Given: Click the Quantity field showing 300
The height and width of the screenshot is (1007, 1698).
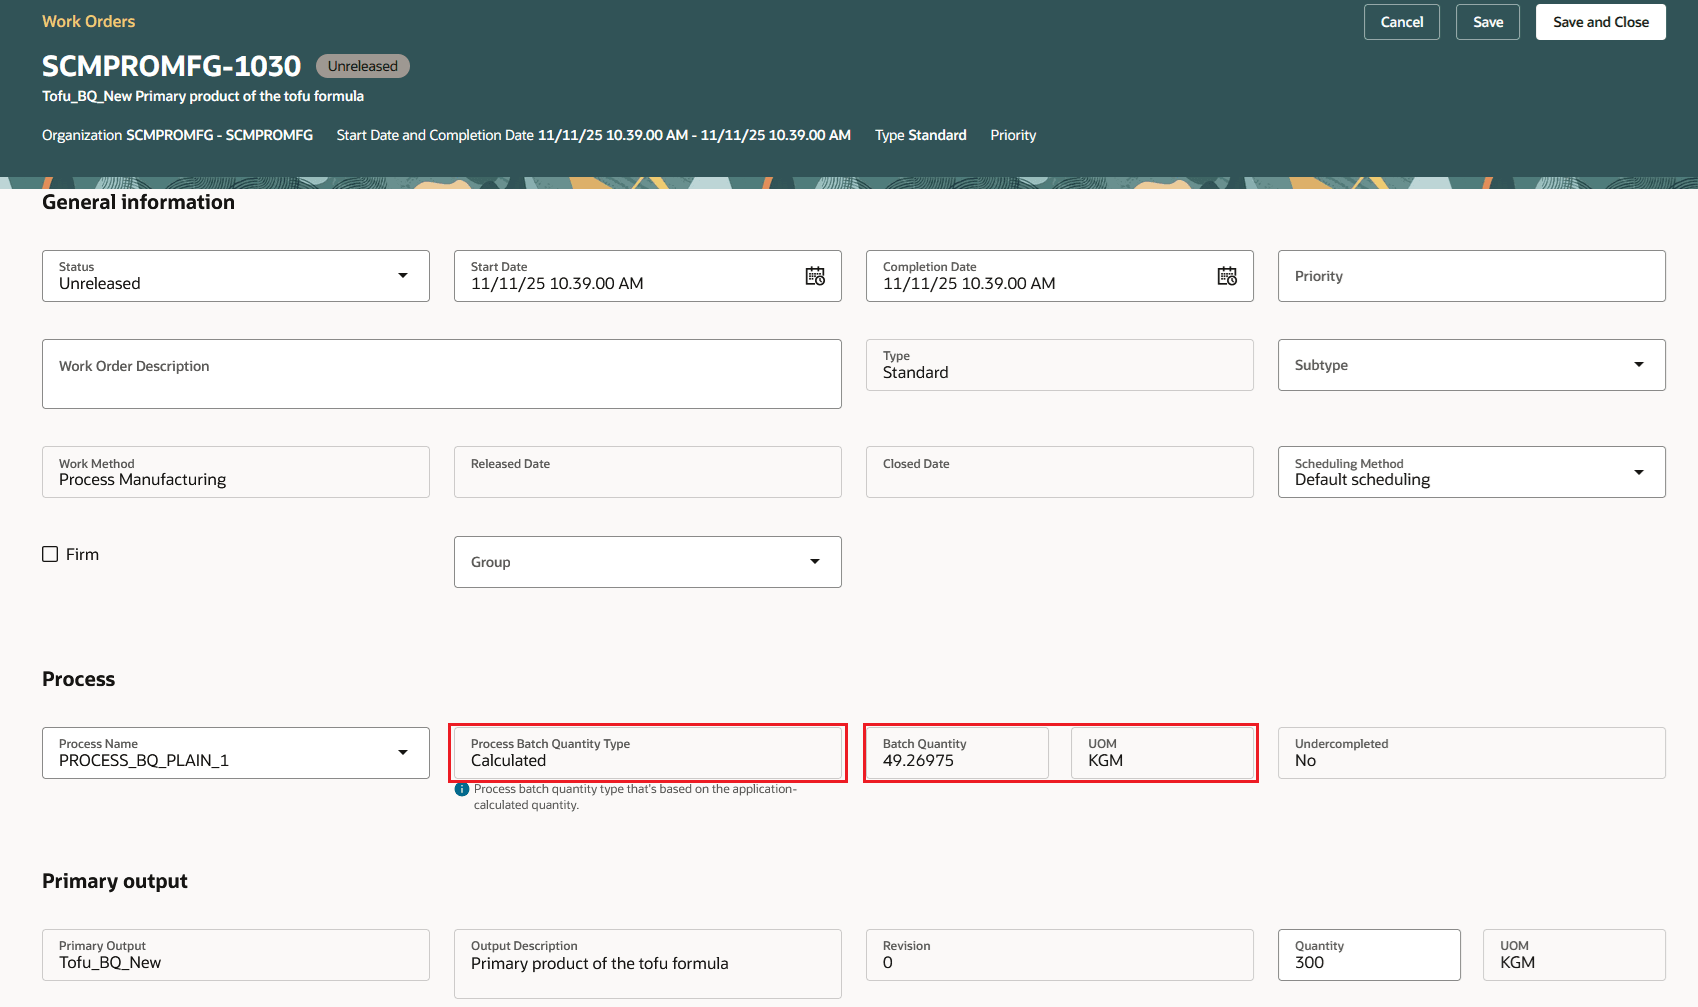Looking at the screenshot, I should coord(1368,962).
